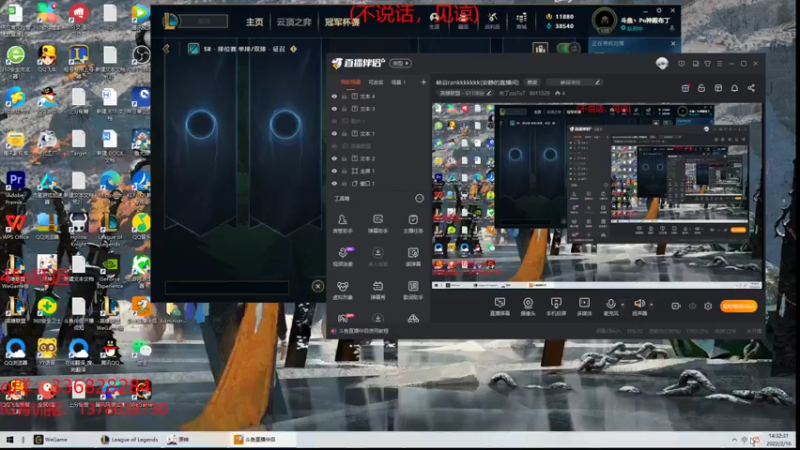The image size is (800, 450).
Task: Select the first scene tab (orange underlined)
Action: (x=351, y=82)
